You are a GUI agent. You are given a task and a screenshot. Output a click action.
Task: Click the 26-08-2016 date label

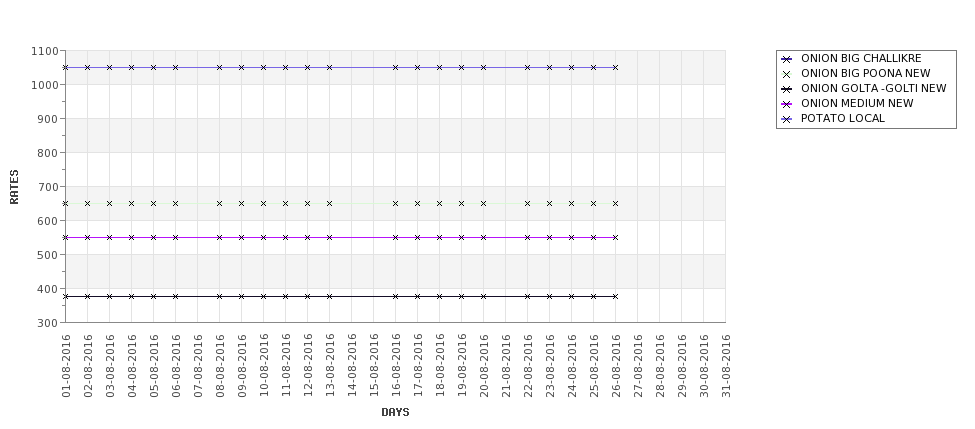click(x=616, y=366)
